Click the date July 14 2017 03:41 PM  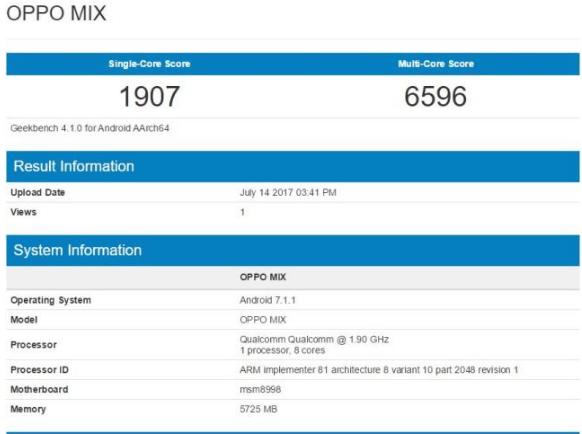point(288,192)
